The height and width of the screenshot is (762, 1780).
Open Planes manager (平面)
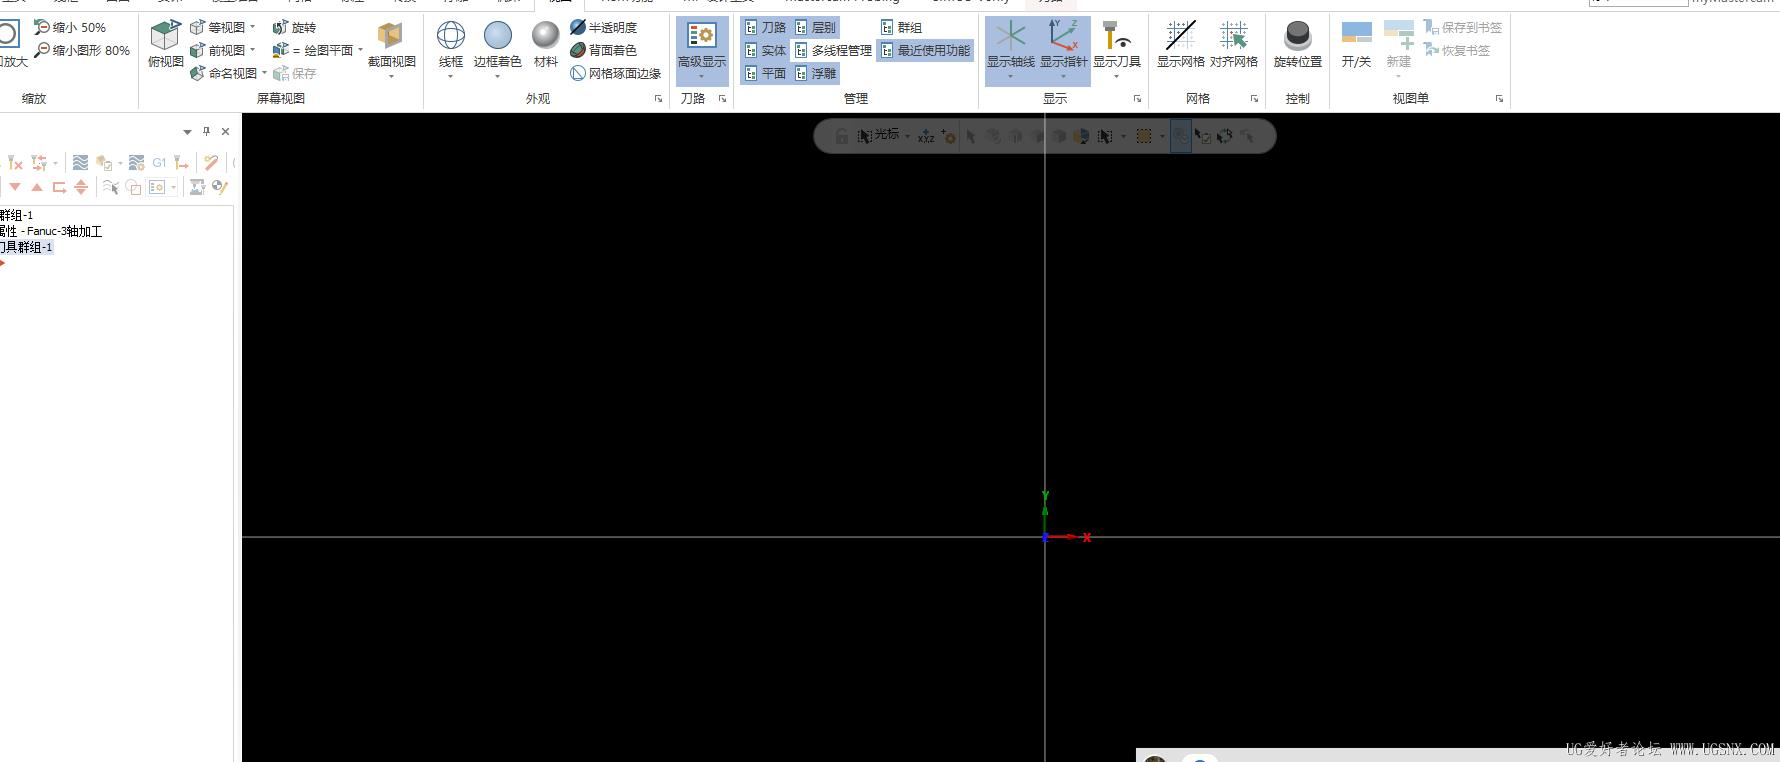(x=765, y=73)
